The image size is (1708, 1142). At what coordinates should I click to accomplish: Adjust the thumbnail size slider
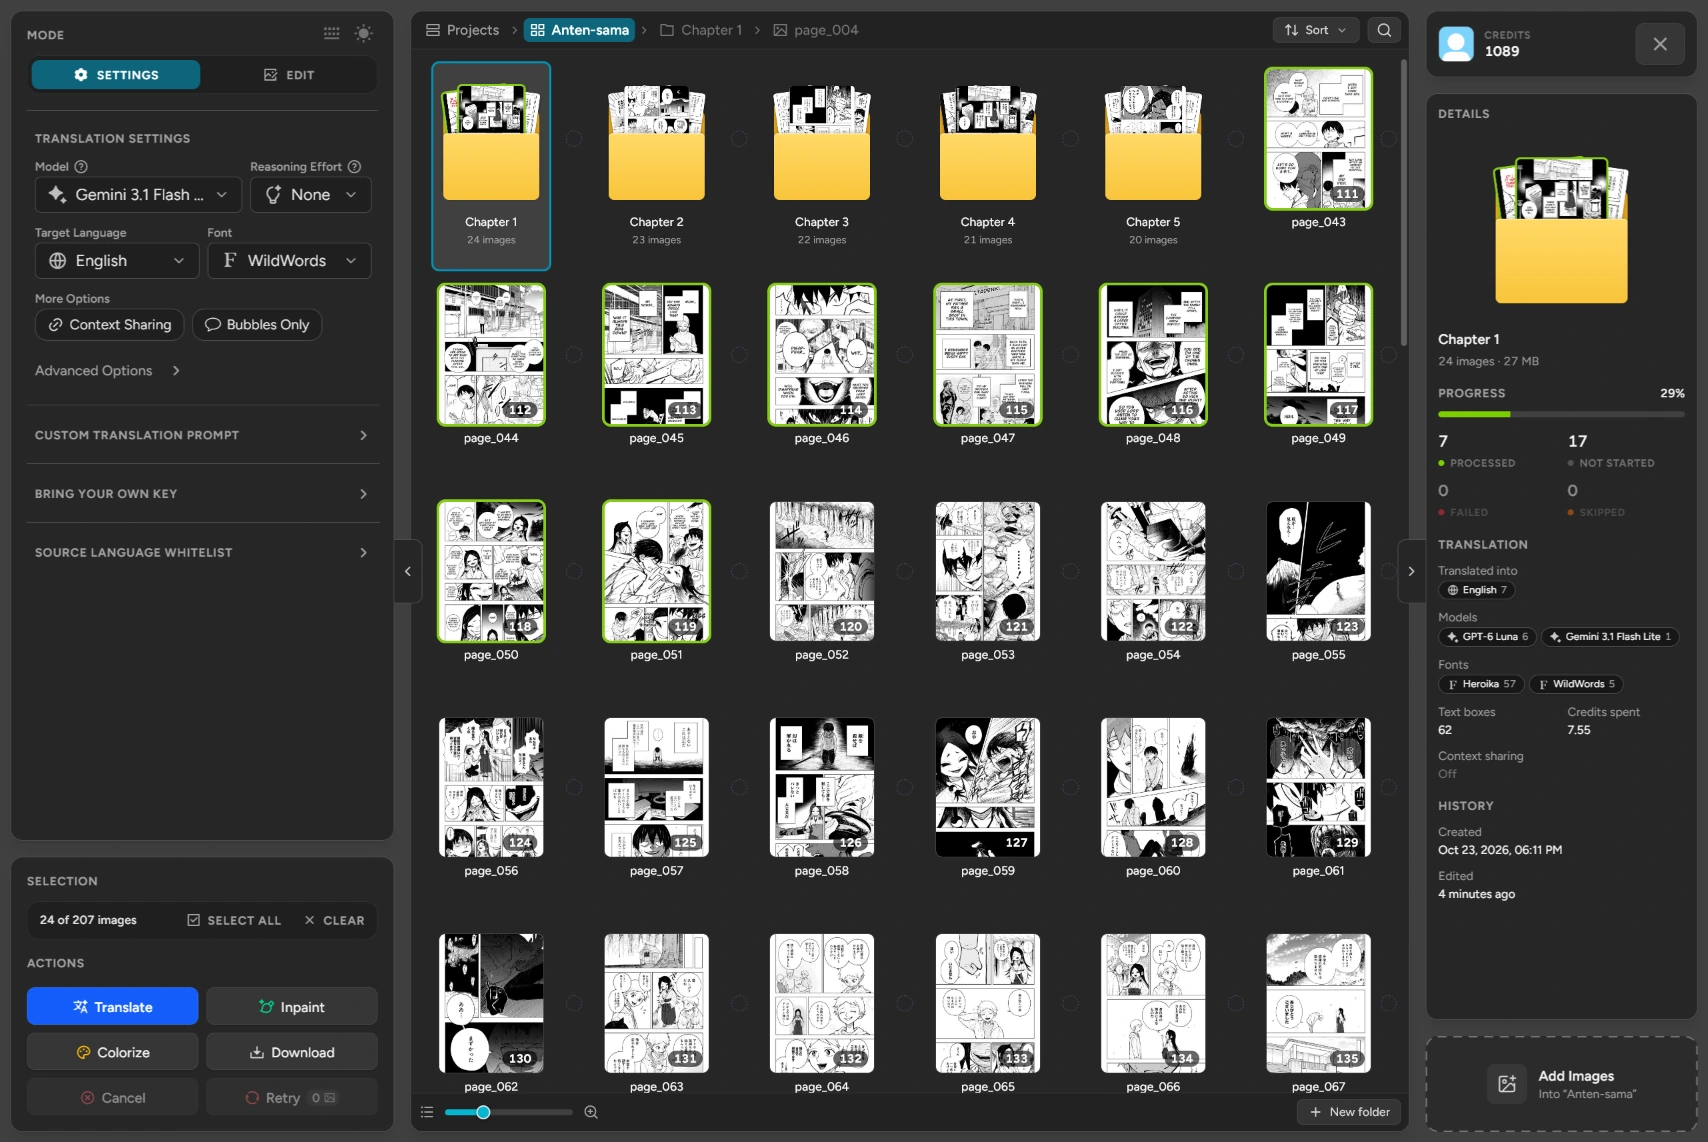pos(509,1112)
